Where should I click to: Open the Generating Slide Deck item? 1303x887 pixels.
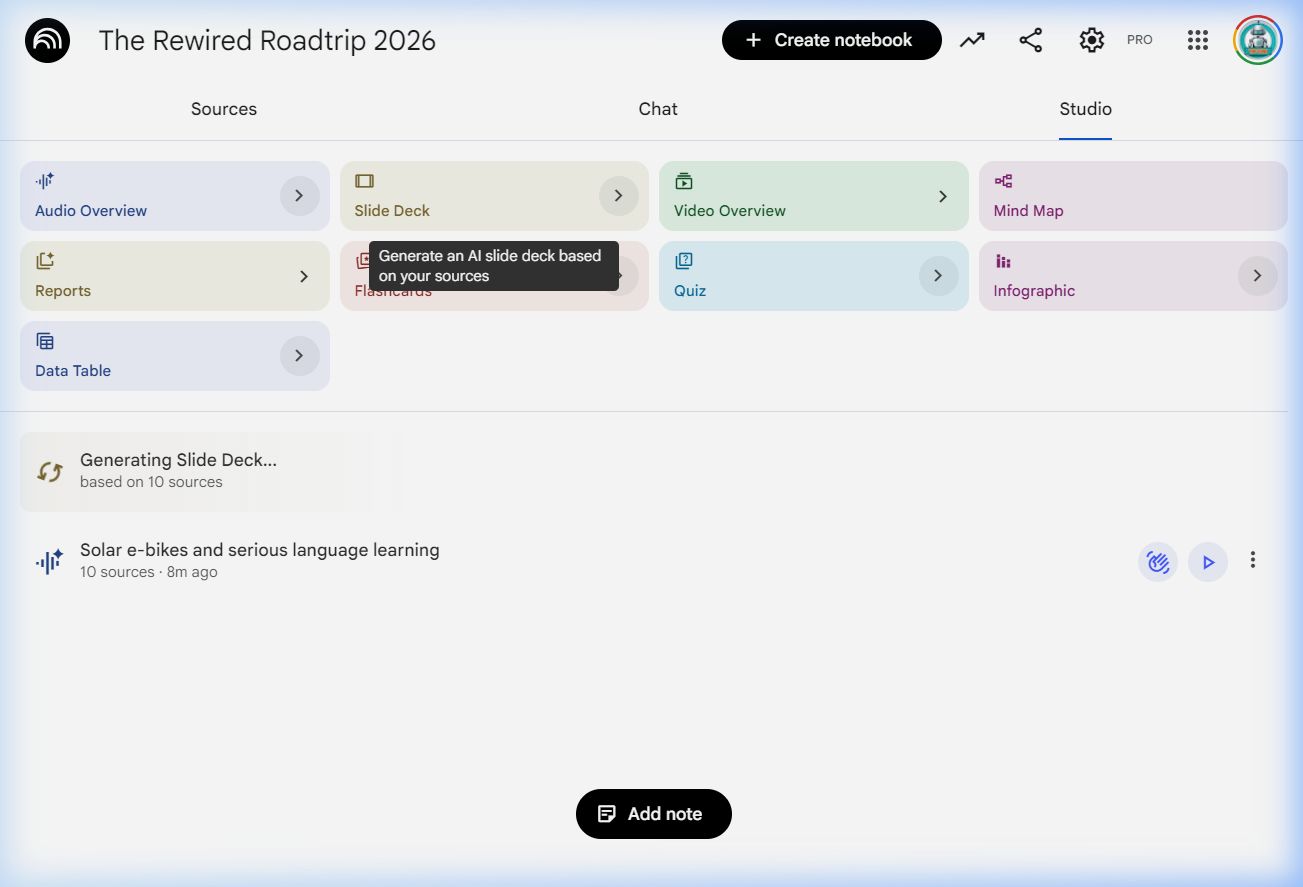pyautogui.click(x=178, y=470)
